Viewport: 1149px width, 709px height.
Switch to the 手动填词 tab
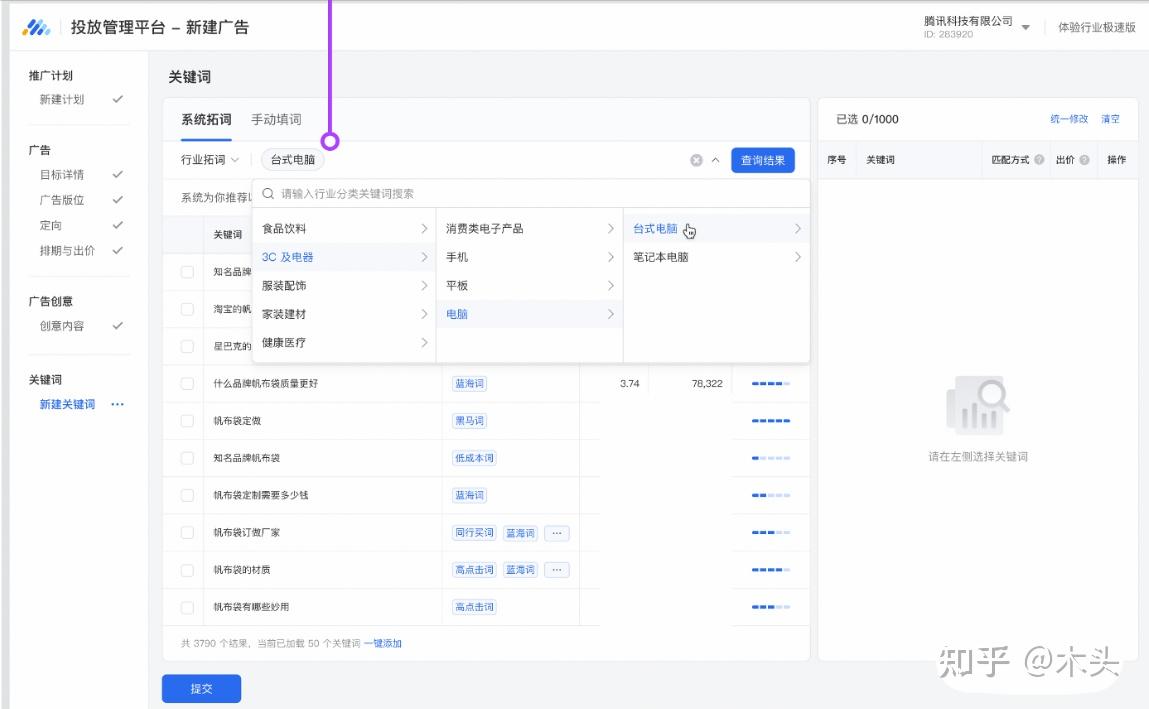coord(276,119)
